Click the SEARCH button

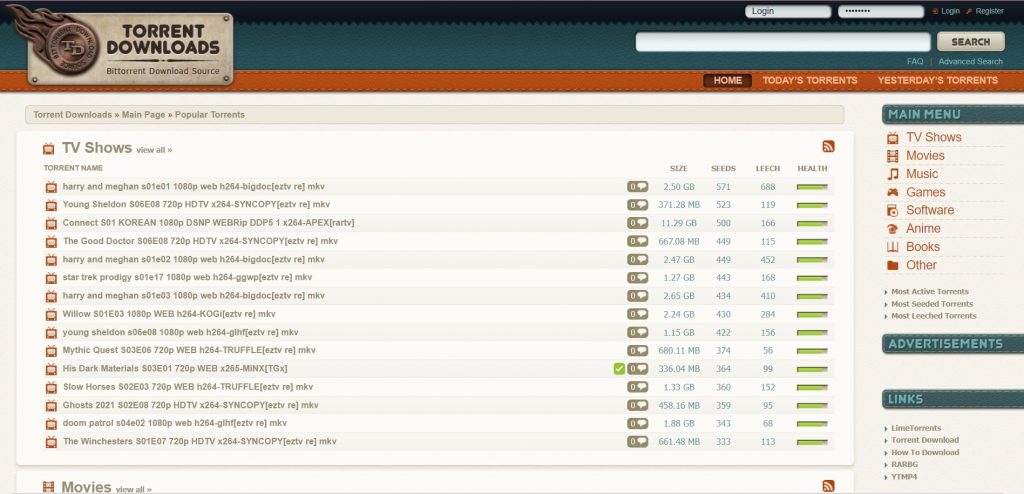[x=970, y=42]
